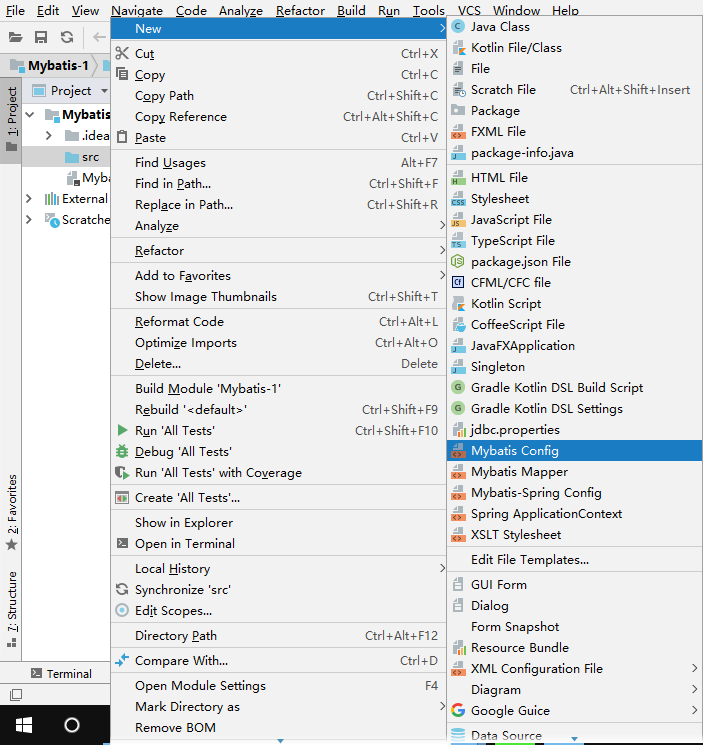Open the Build menu in menu bar
The height and width of the screenshot is (745, 703).
[351, 10]
